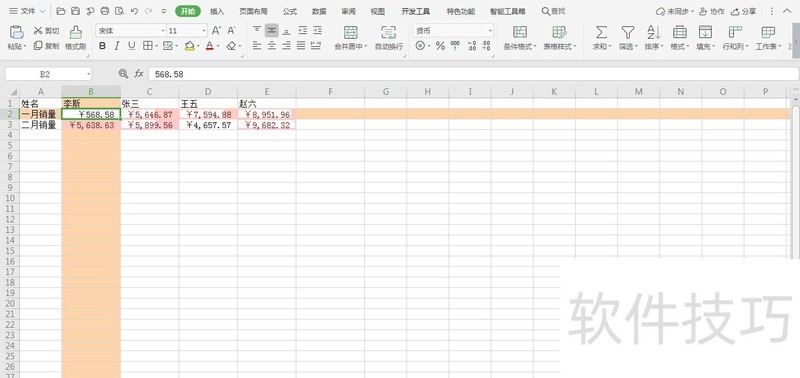Click the Sort A-Z icon
This screenshot has width=800, height=378.
coord(654,32)
